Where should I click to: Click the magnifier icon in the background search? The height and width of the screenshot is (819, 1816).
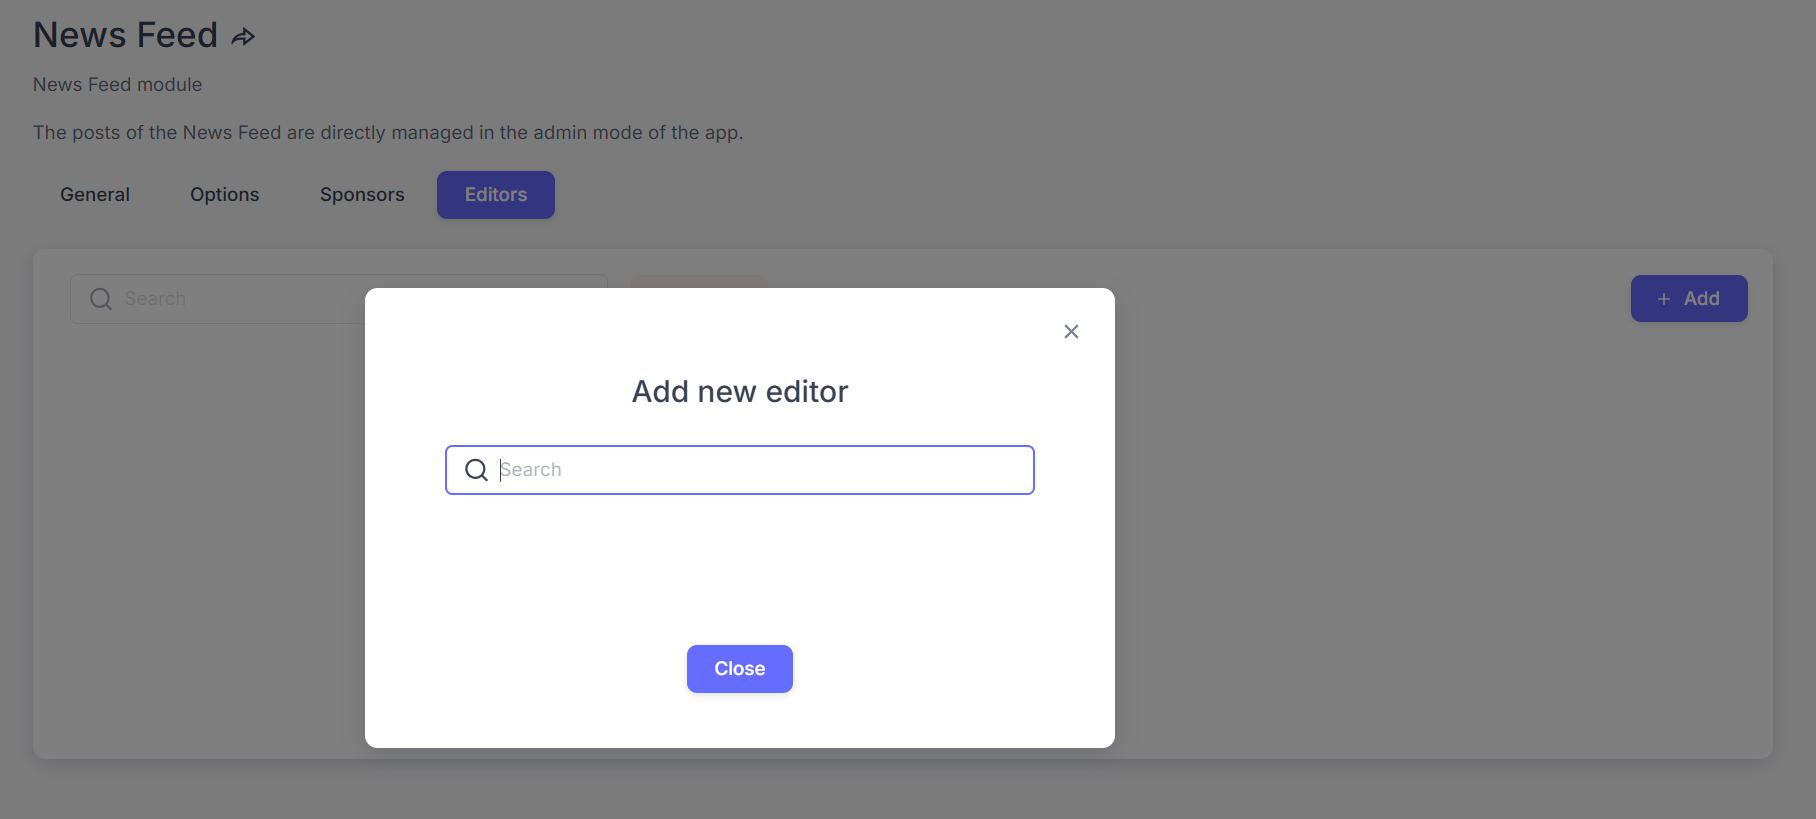pyautogui.click(x=101, y=299)
